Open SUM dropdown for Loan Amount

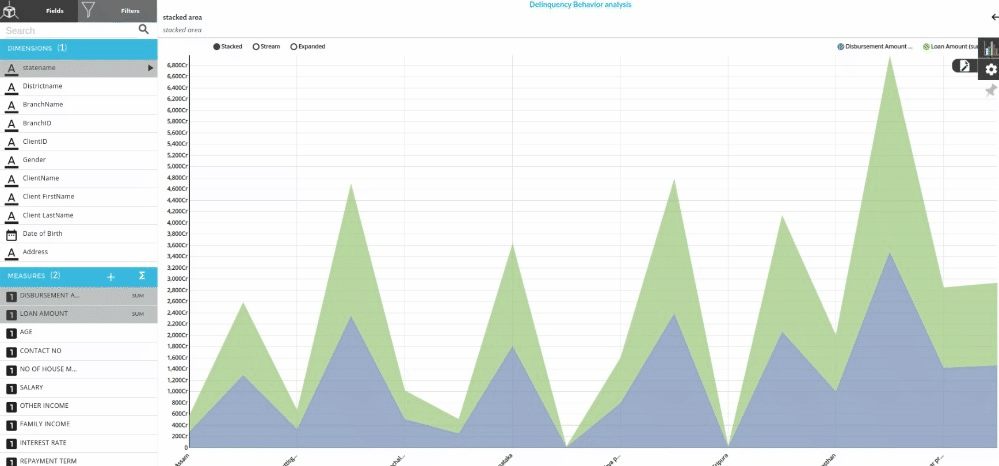click(138, 314)
